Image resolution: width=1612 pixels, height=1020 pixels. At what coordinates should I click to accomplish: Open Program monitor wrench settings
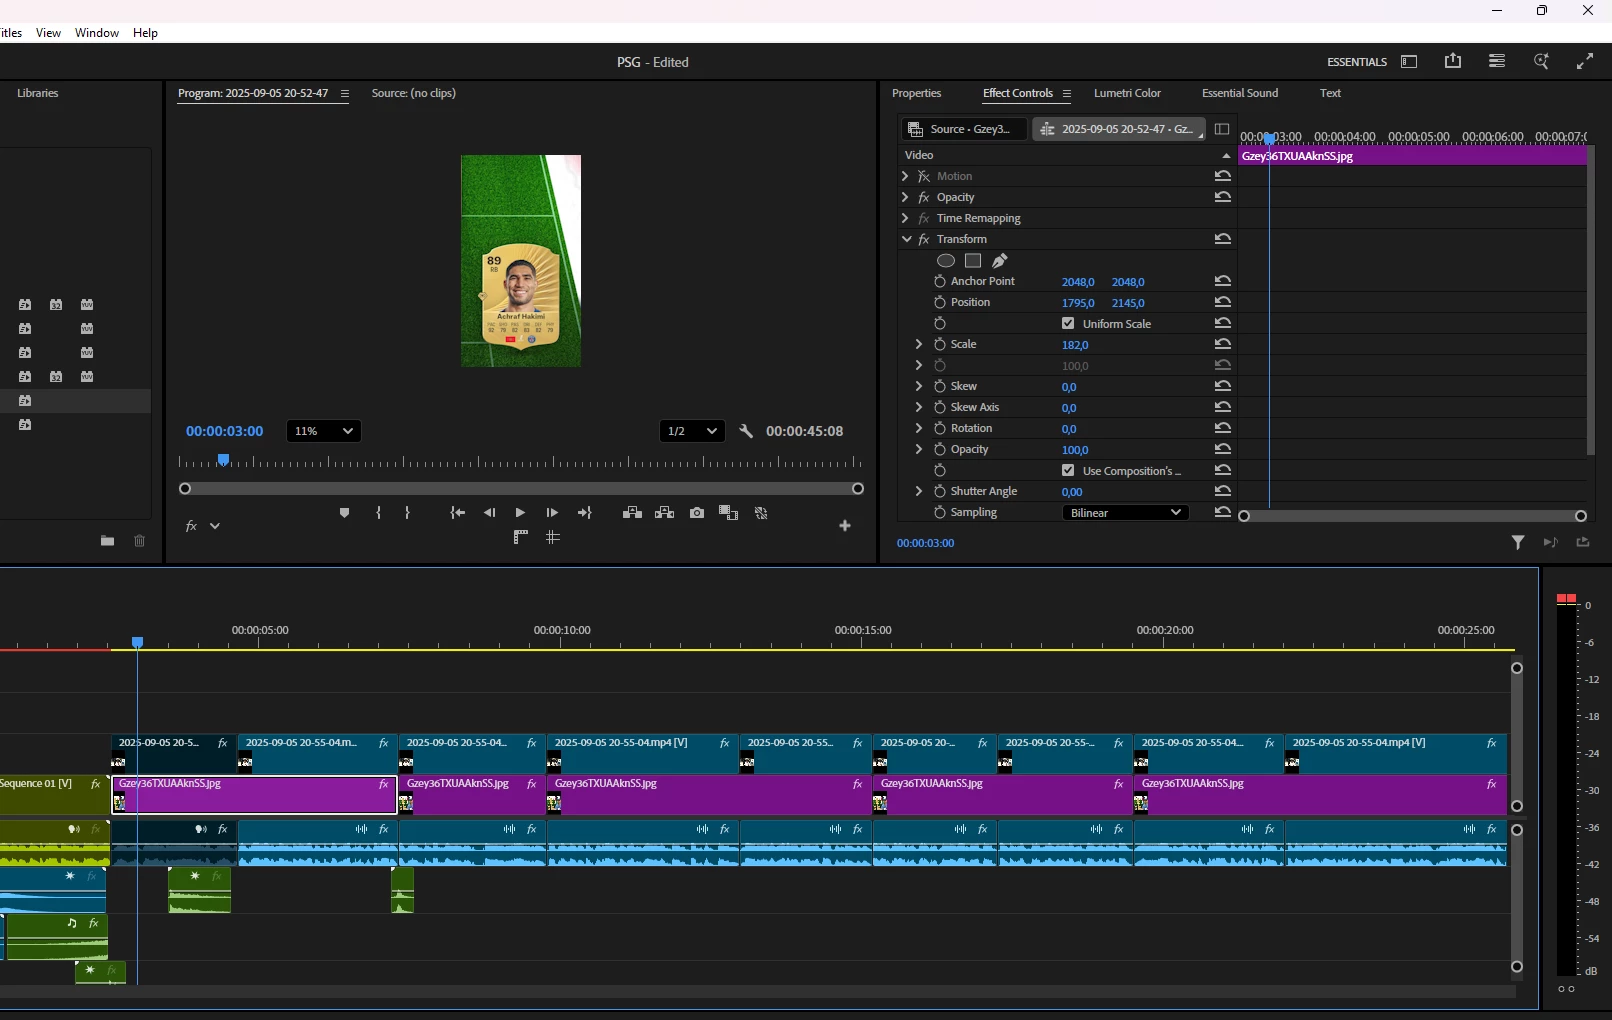tap(746, 431)
